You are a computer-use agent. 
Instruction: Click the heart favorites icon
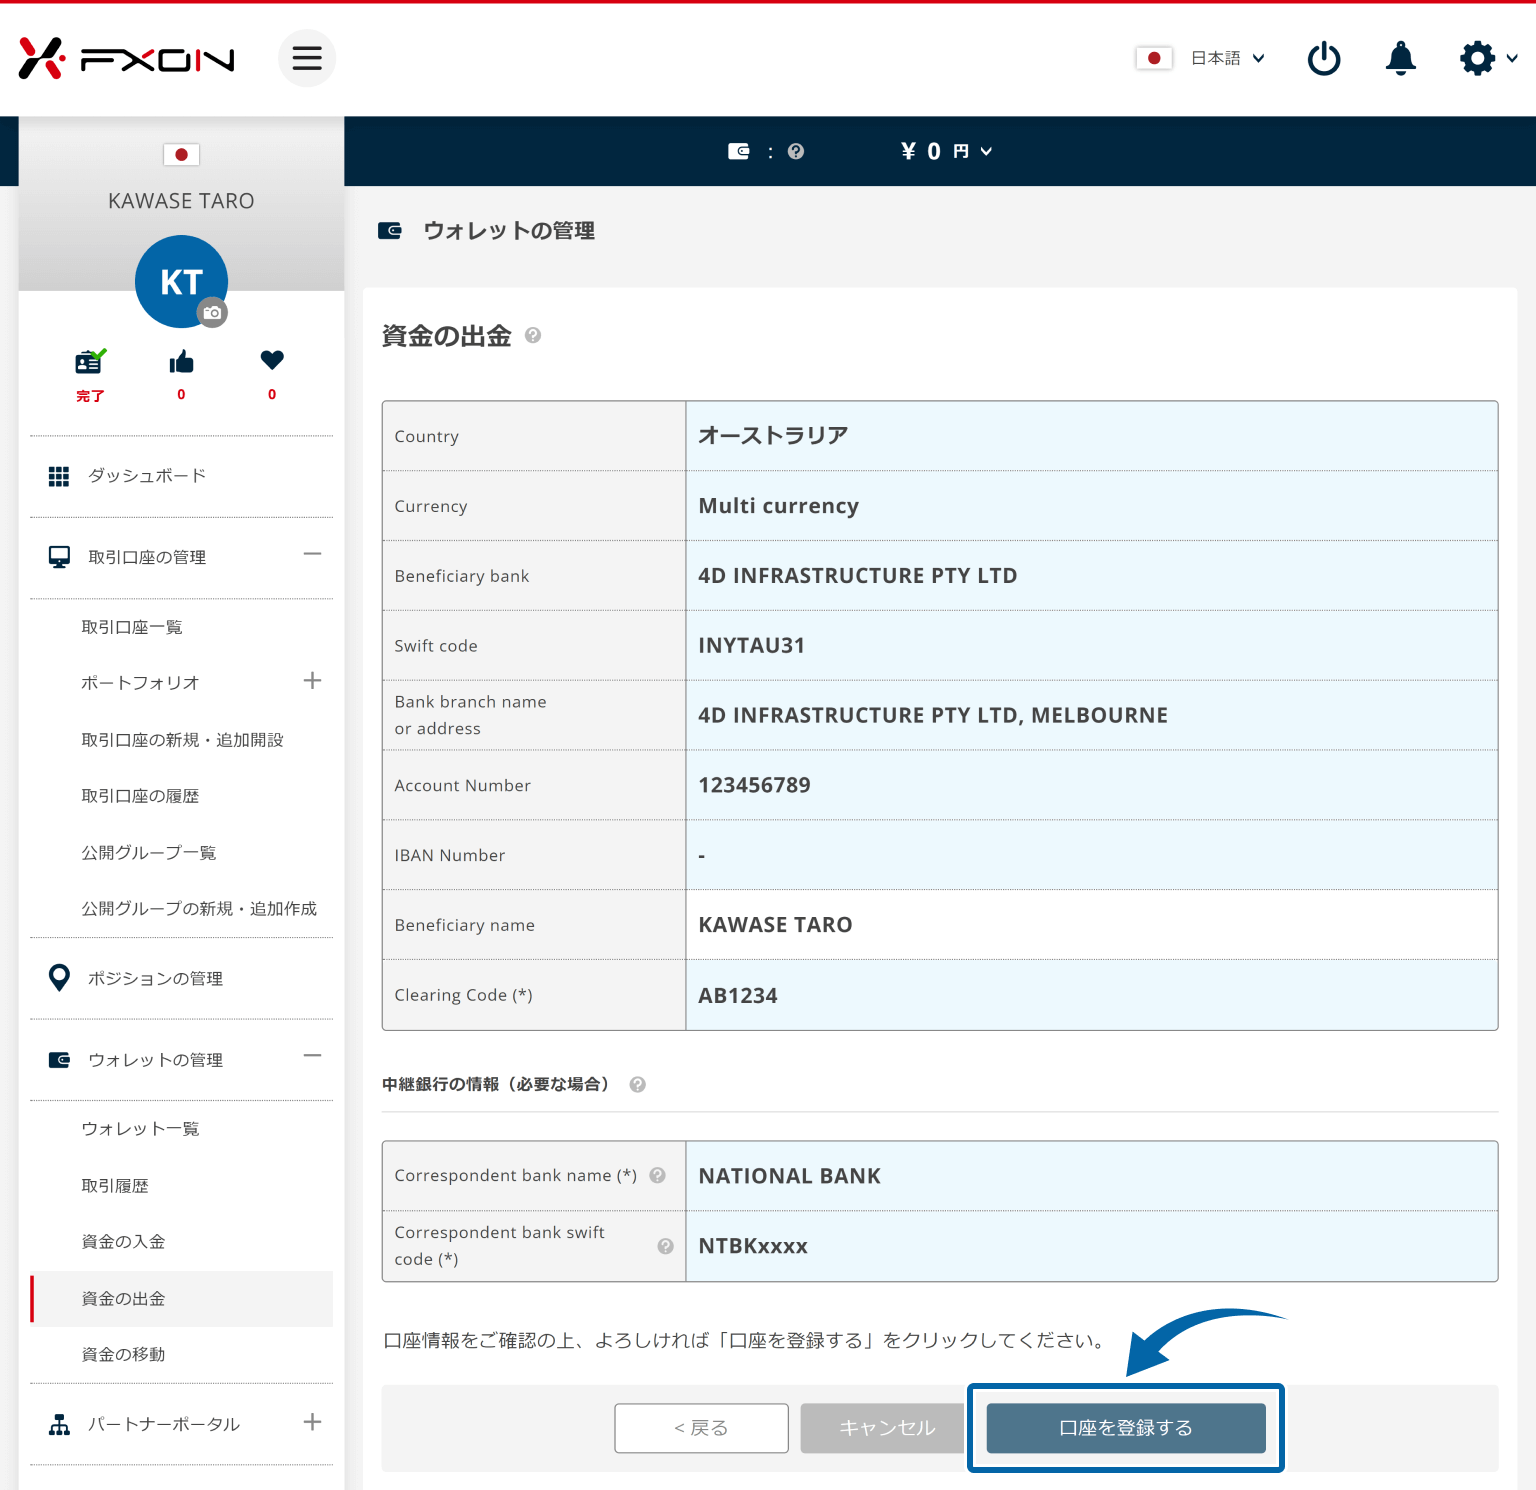tap(272, 360)
